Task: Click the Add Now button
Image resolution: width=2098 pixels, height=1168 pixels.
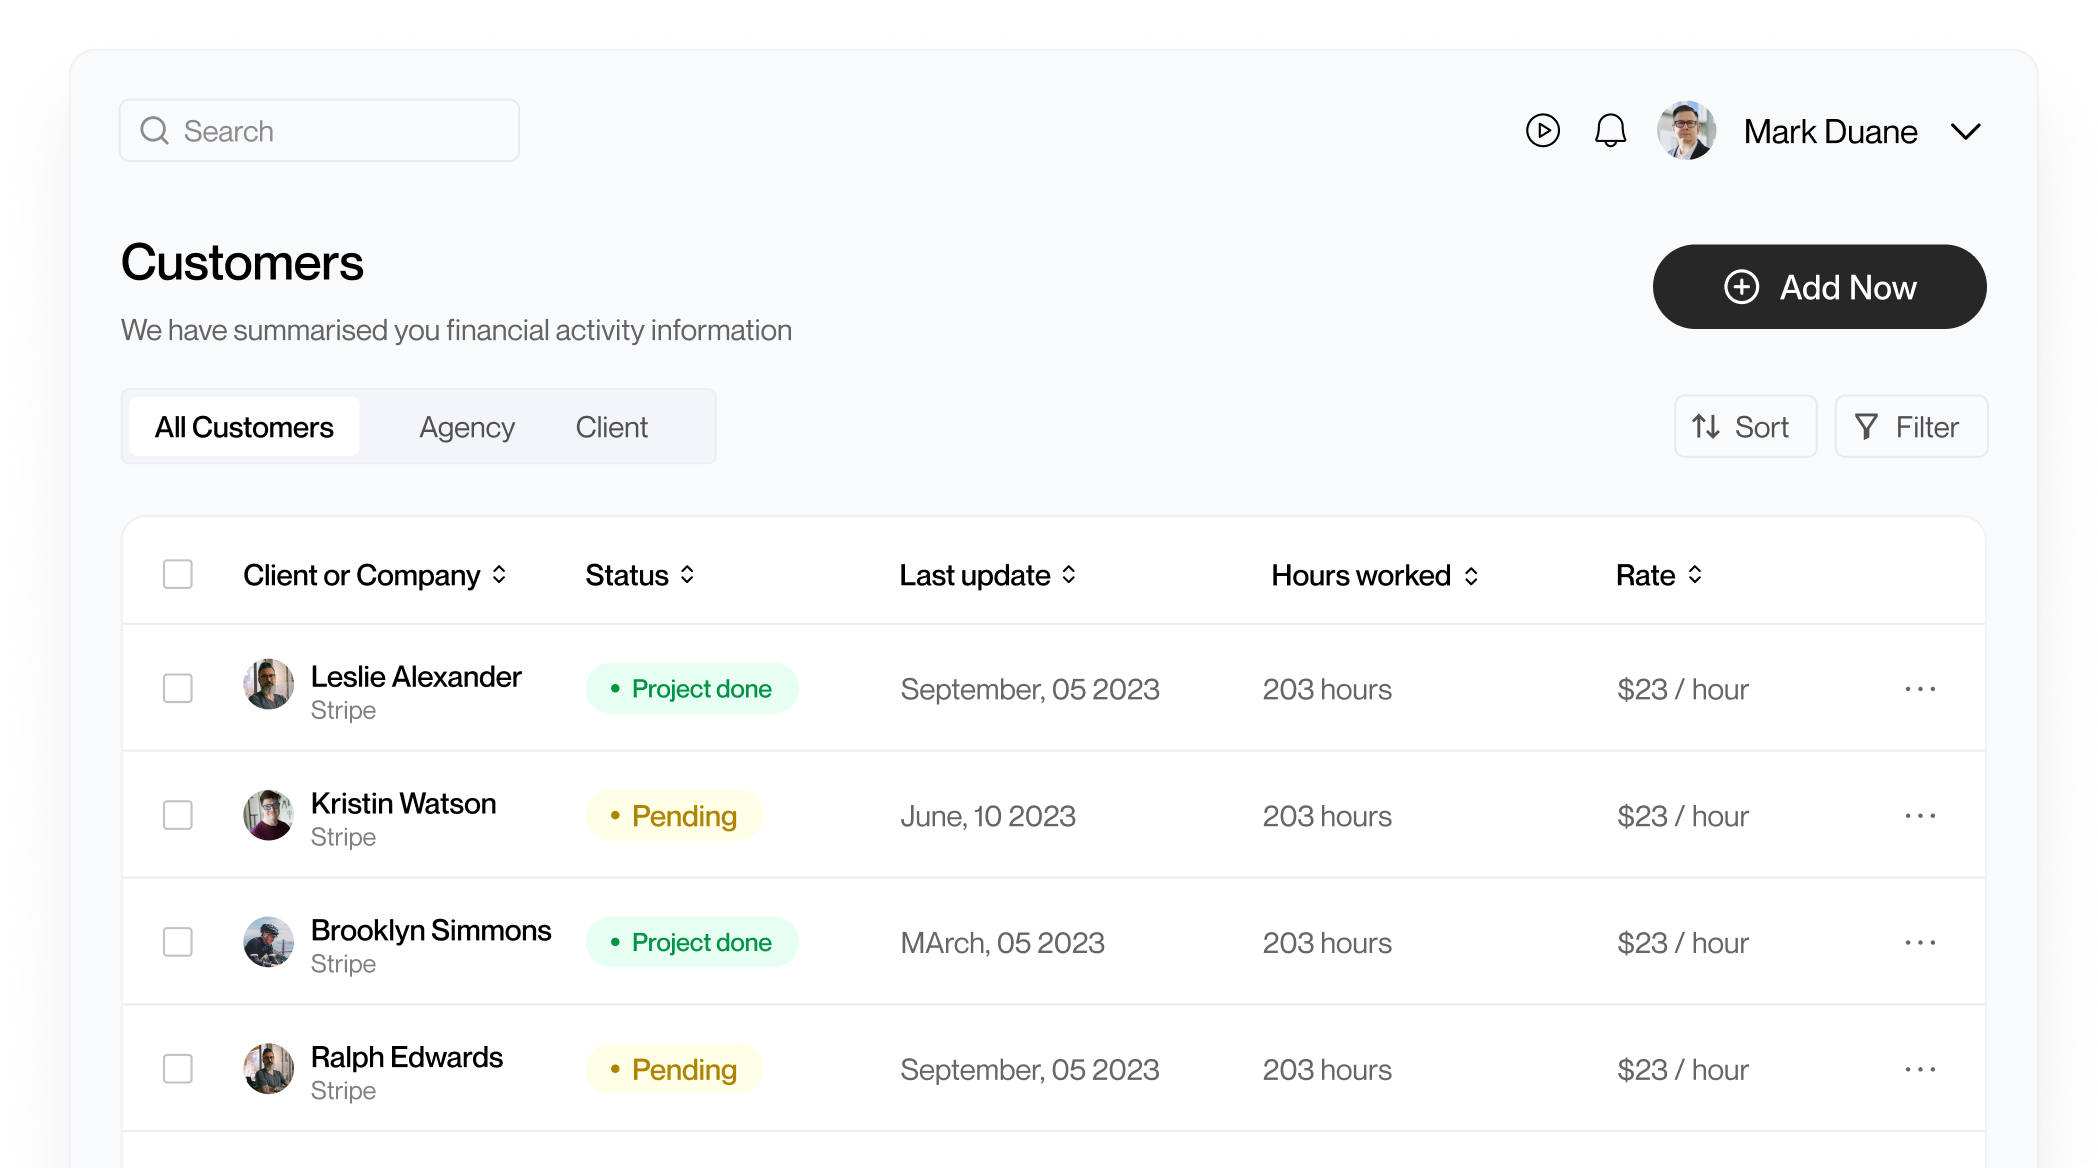Action: pos(1819,287)
